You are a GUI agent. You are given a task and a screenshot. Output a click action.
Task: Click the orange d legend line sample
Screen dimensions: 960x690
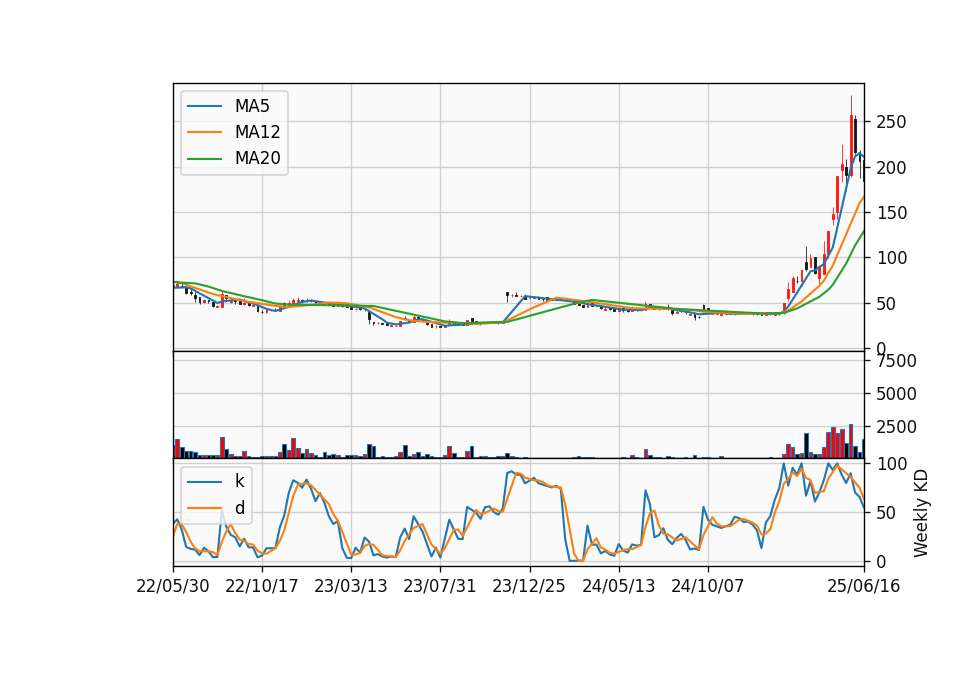[204, 508]
